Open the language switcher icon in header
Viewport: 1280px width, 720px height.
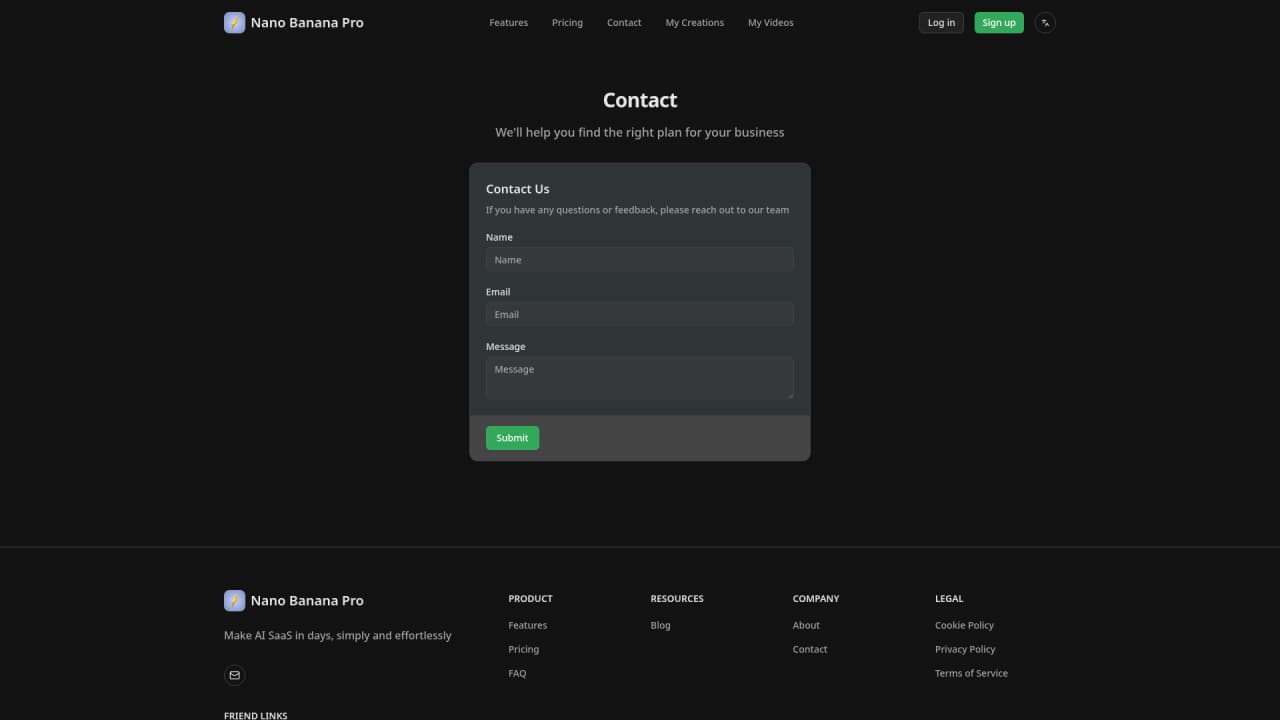1045,22
